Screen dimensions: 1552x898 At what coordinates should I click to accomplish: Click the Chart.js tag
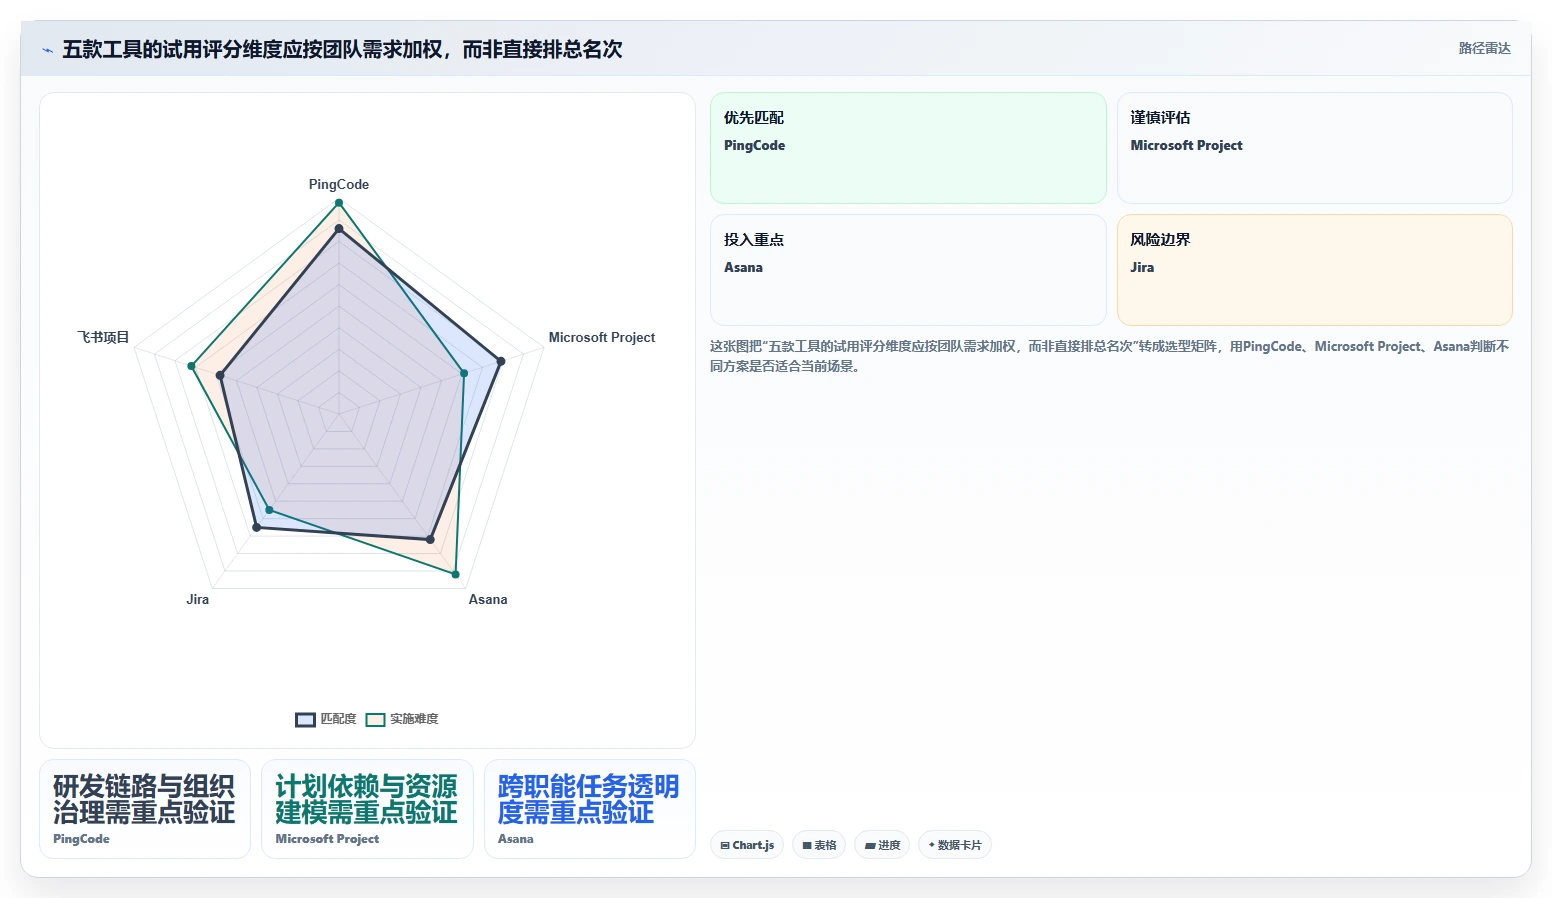point(747,845)
